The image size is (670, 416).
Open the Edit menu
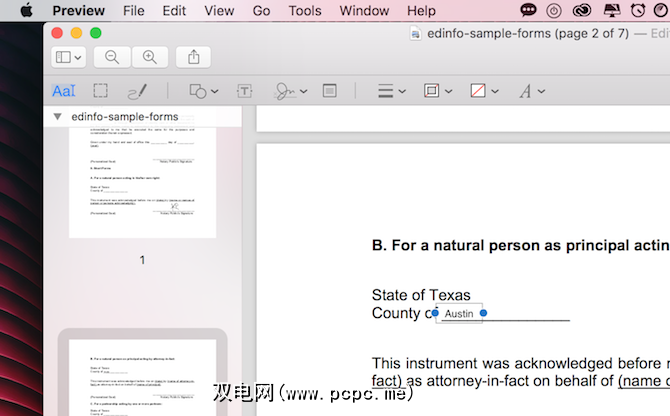(x=174, y=11)
